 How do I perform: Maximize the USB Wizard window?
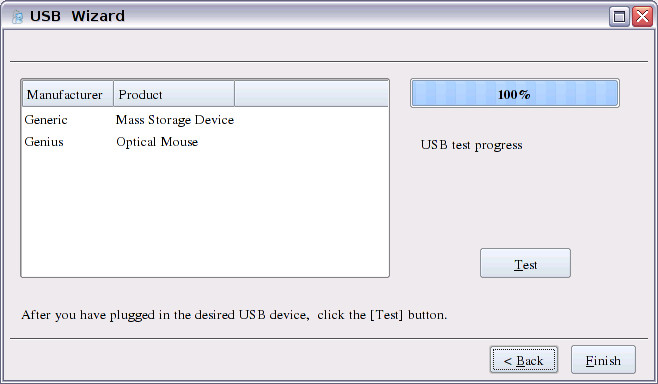click(x=619, y=17)
